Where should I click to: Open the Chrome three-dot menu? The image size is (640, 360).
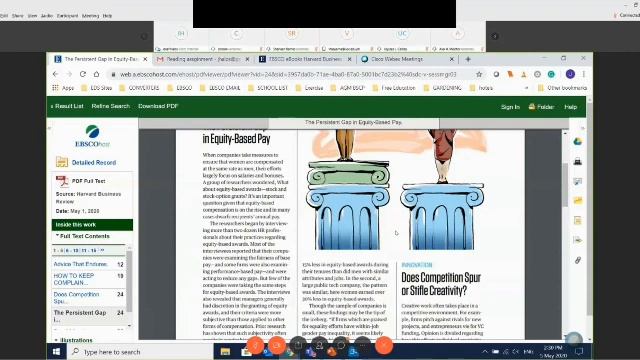click(x=584, y=74)
